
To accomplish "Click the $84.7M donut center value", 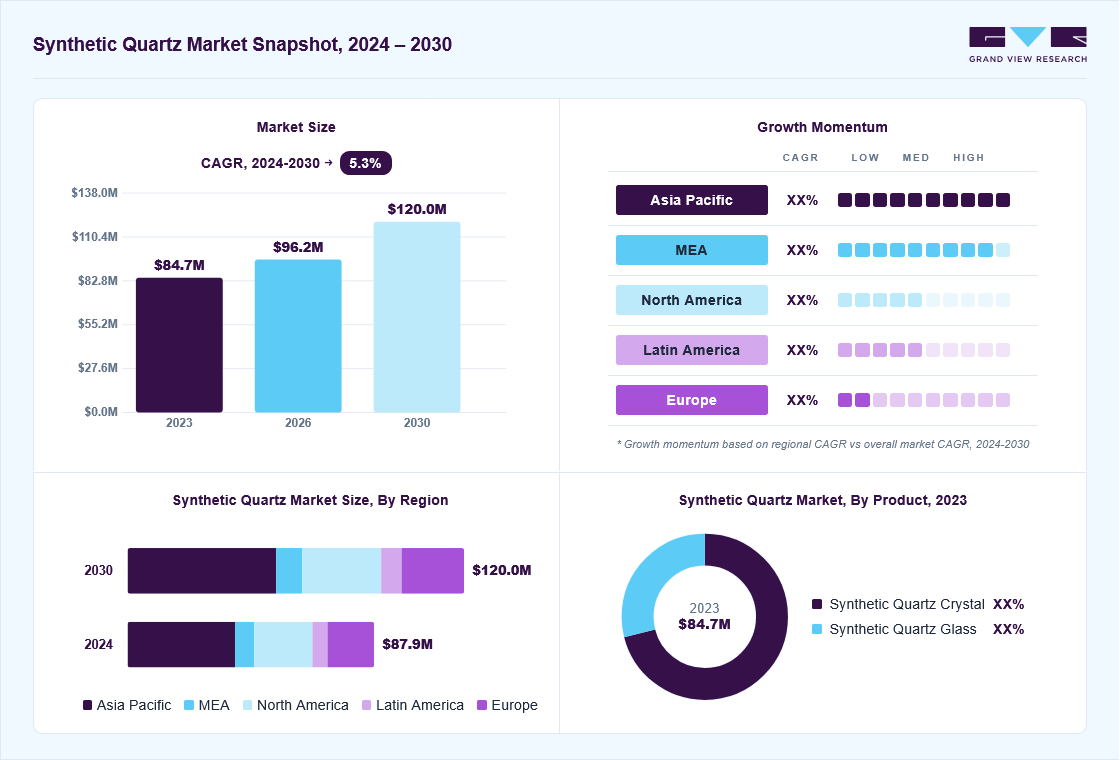I will [x=704, y=624].
